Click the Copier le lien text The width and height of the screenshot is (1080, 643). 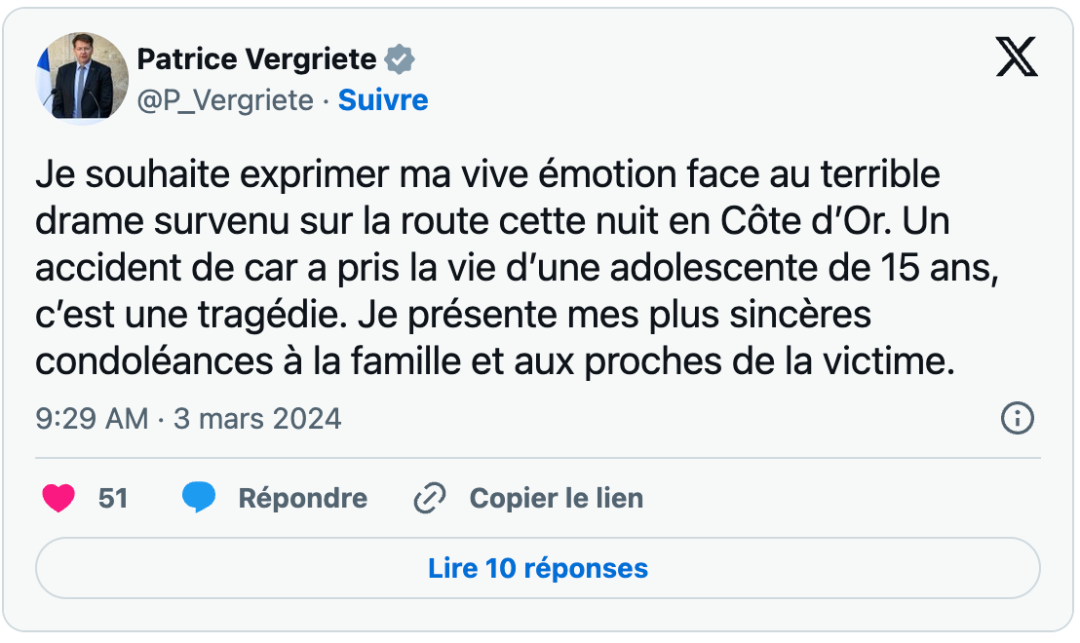556,498
